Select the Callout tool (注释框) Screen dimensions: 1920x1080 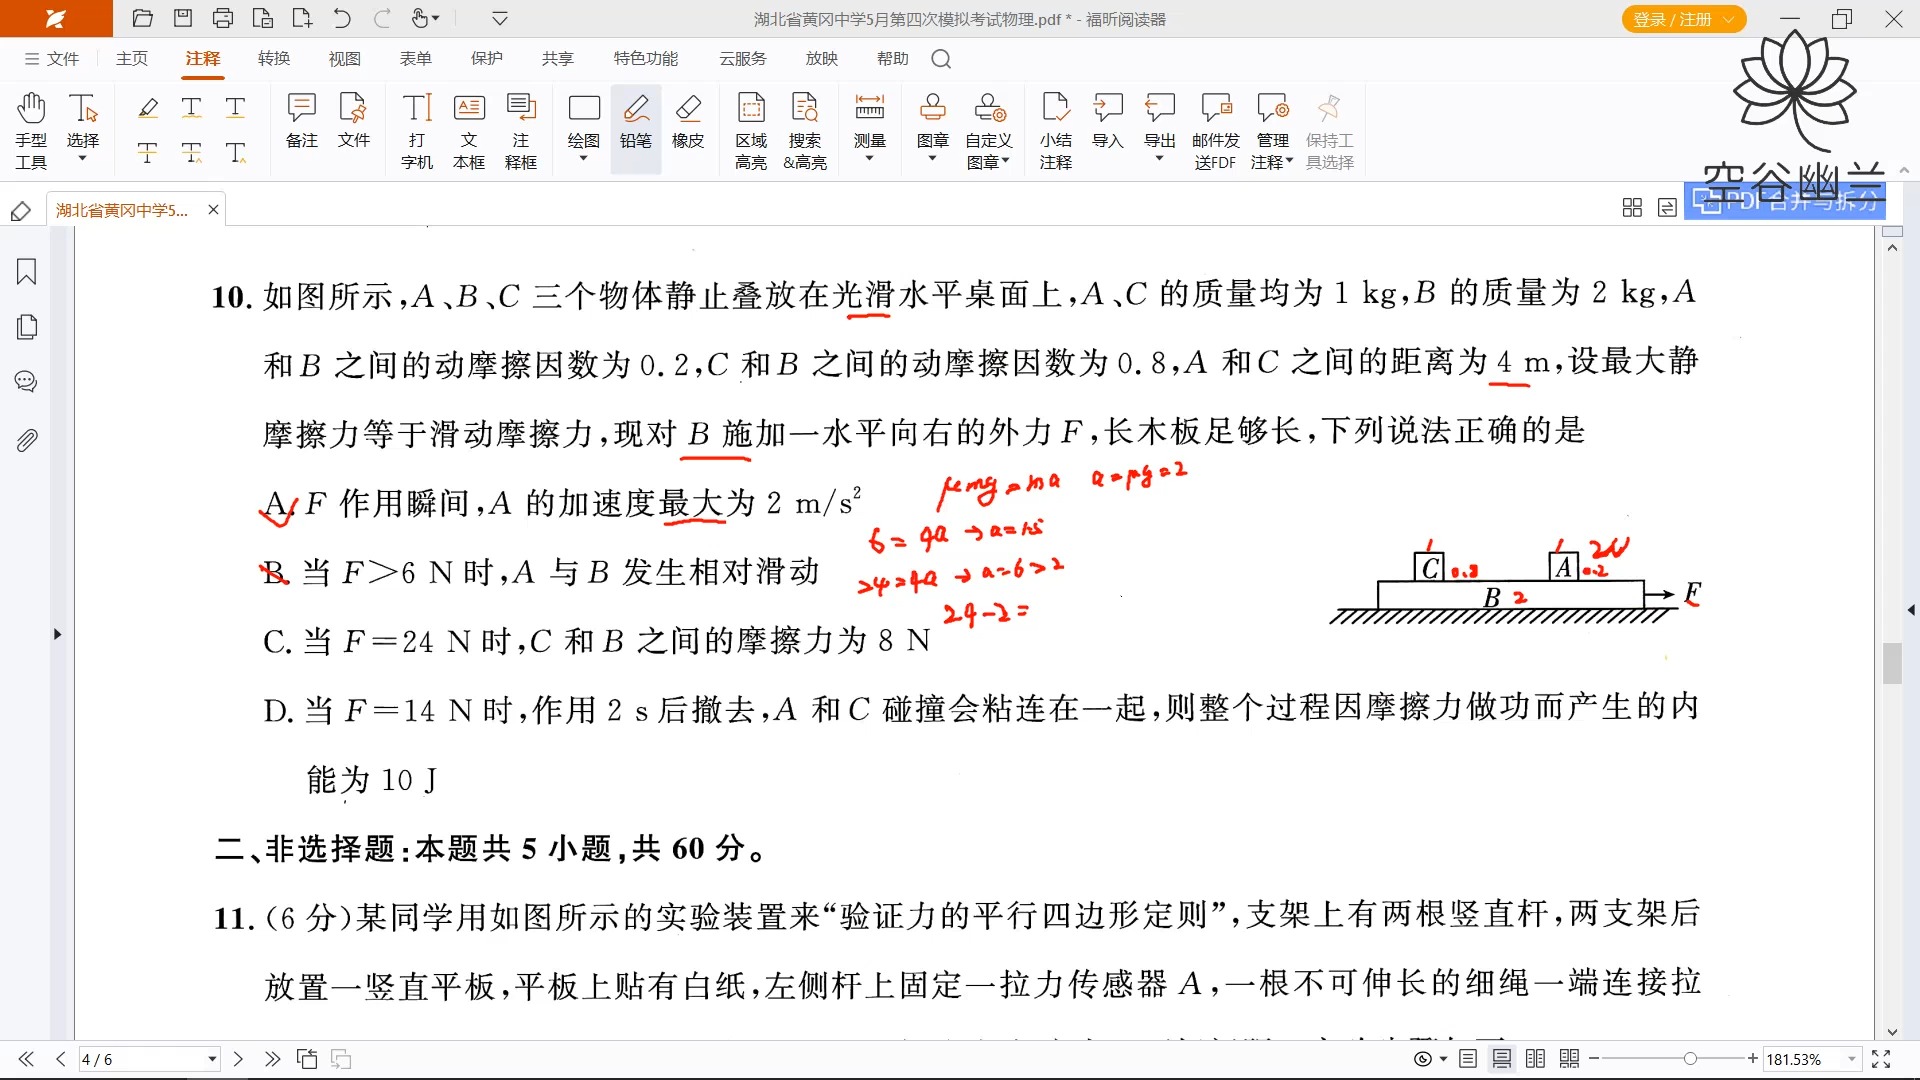coord(521,130)
